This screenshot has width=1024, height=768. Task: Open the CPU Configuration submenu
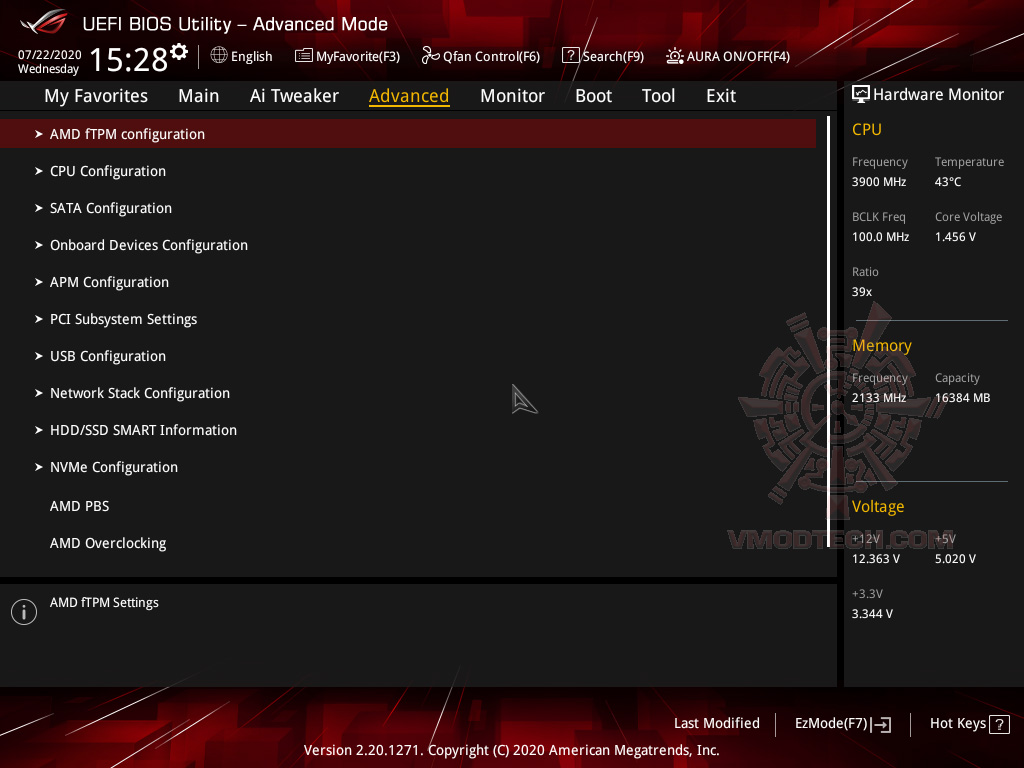coord(107,171)
